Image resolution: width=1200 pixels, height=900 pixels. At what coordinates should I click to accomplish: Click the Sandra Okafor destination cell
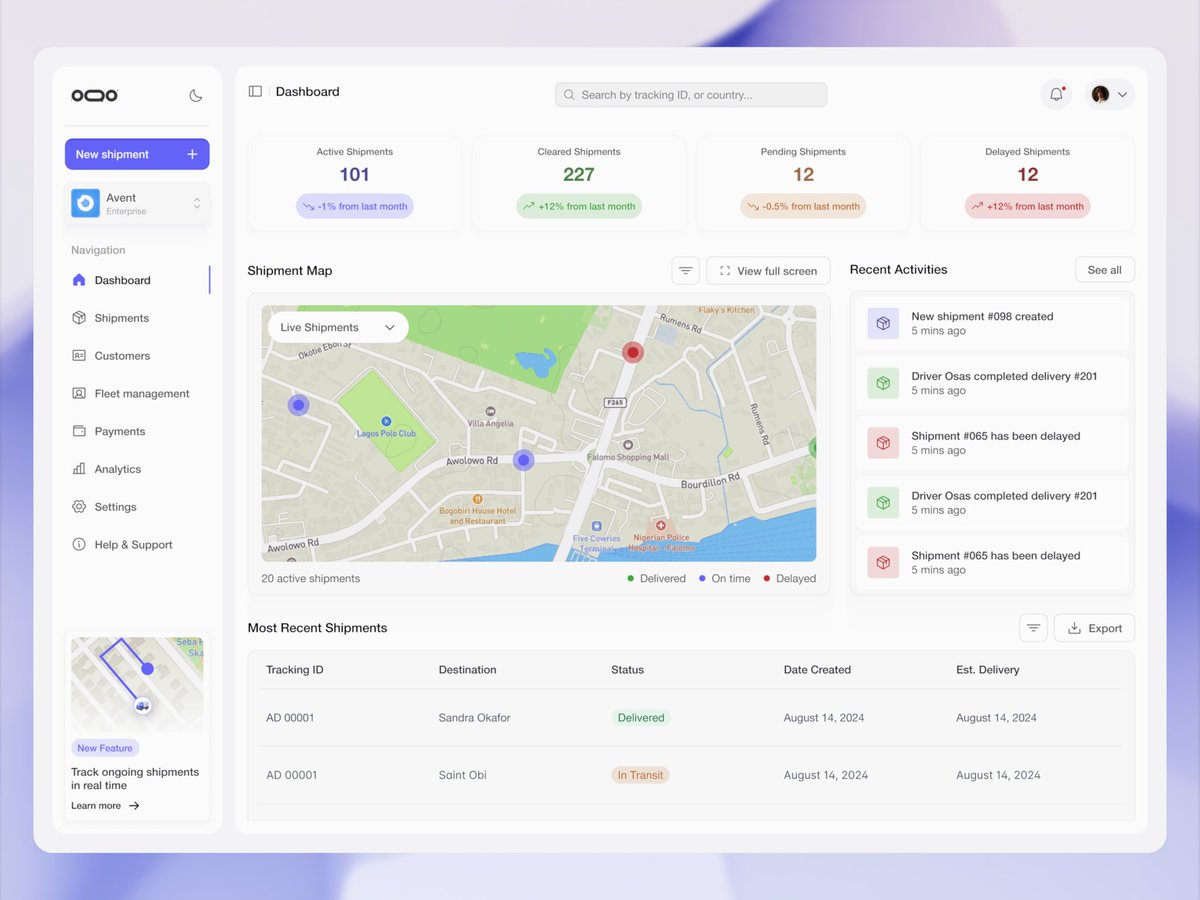(x=474, y=718)
